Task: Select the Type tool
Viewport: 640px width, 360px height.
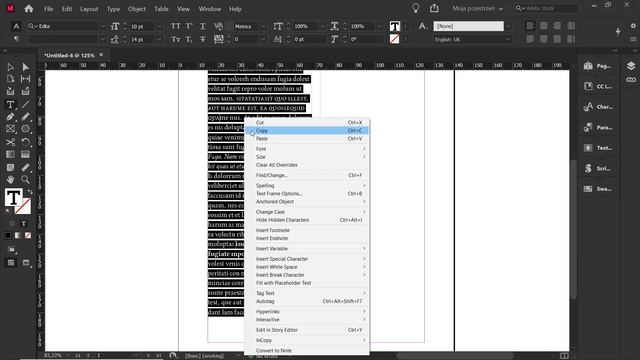Action: (10, 105)
